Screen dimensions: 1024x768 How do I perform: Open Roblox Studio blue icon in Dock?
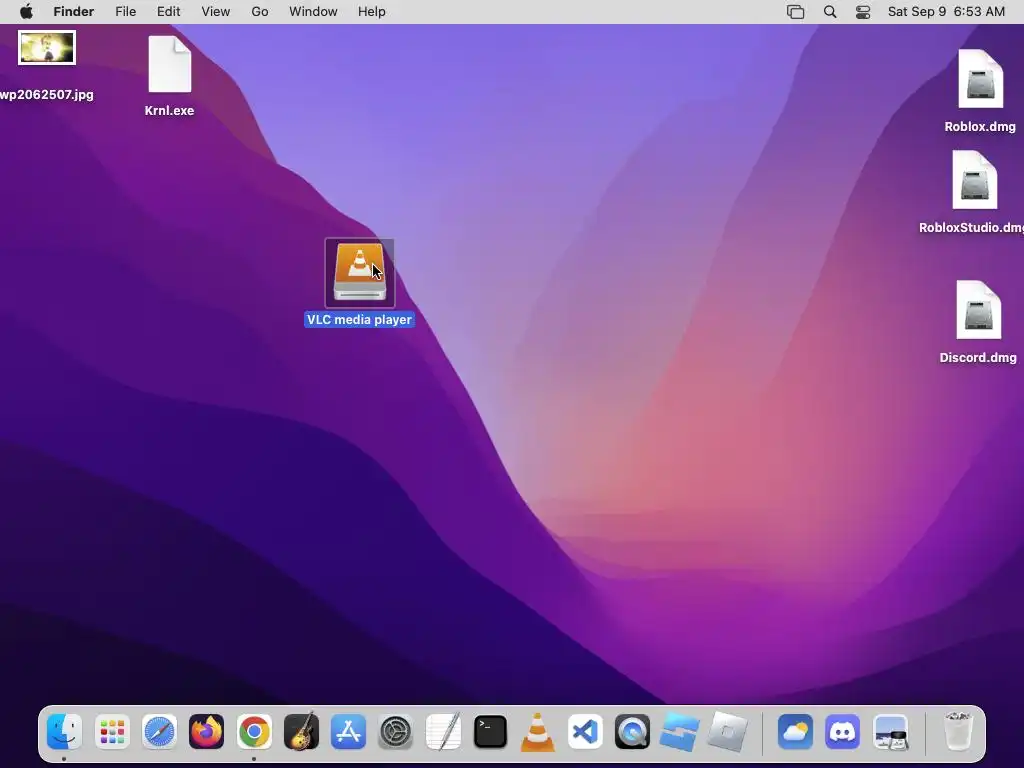coord(679,731)
